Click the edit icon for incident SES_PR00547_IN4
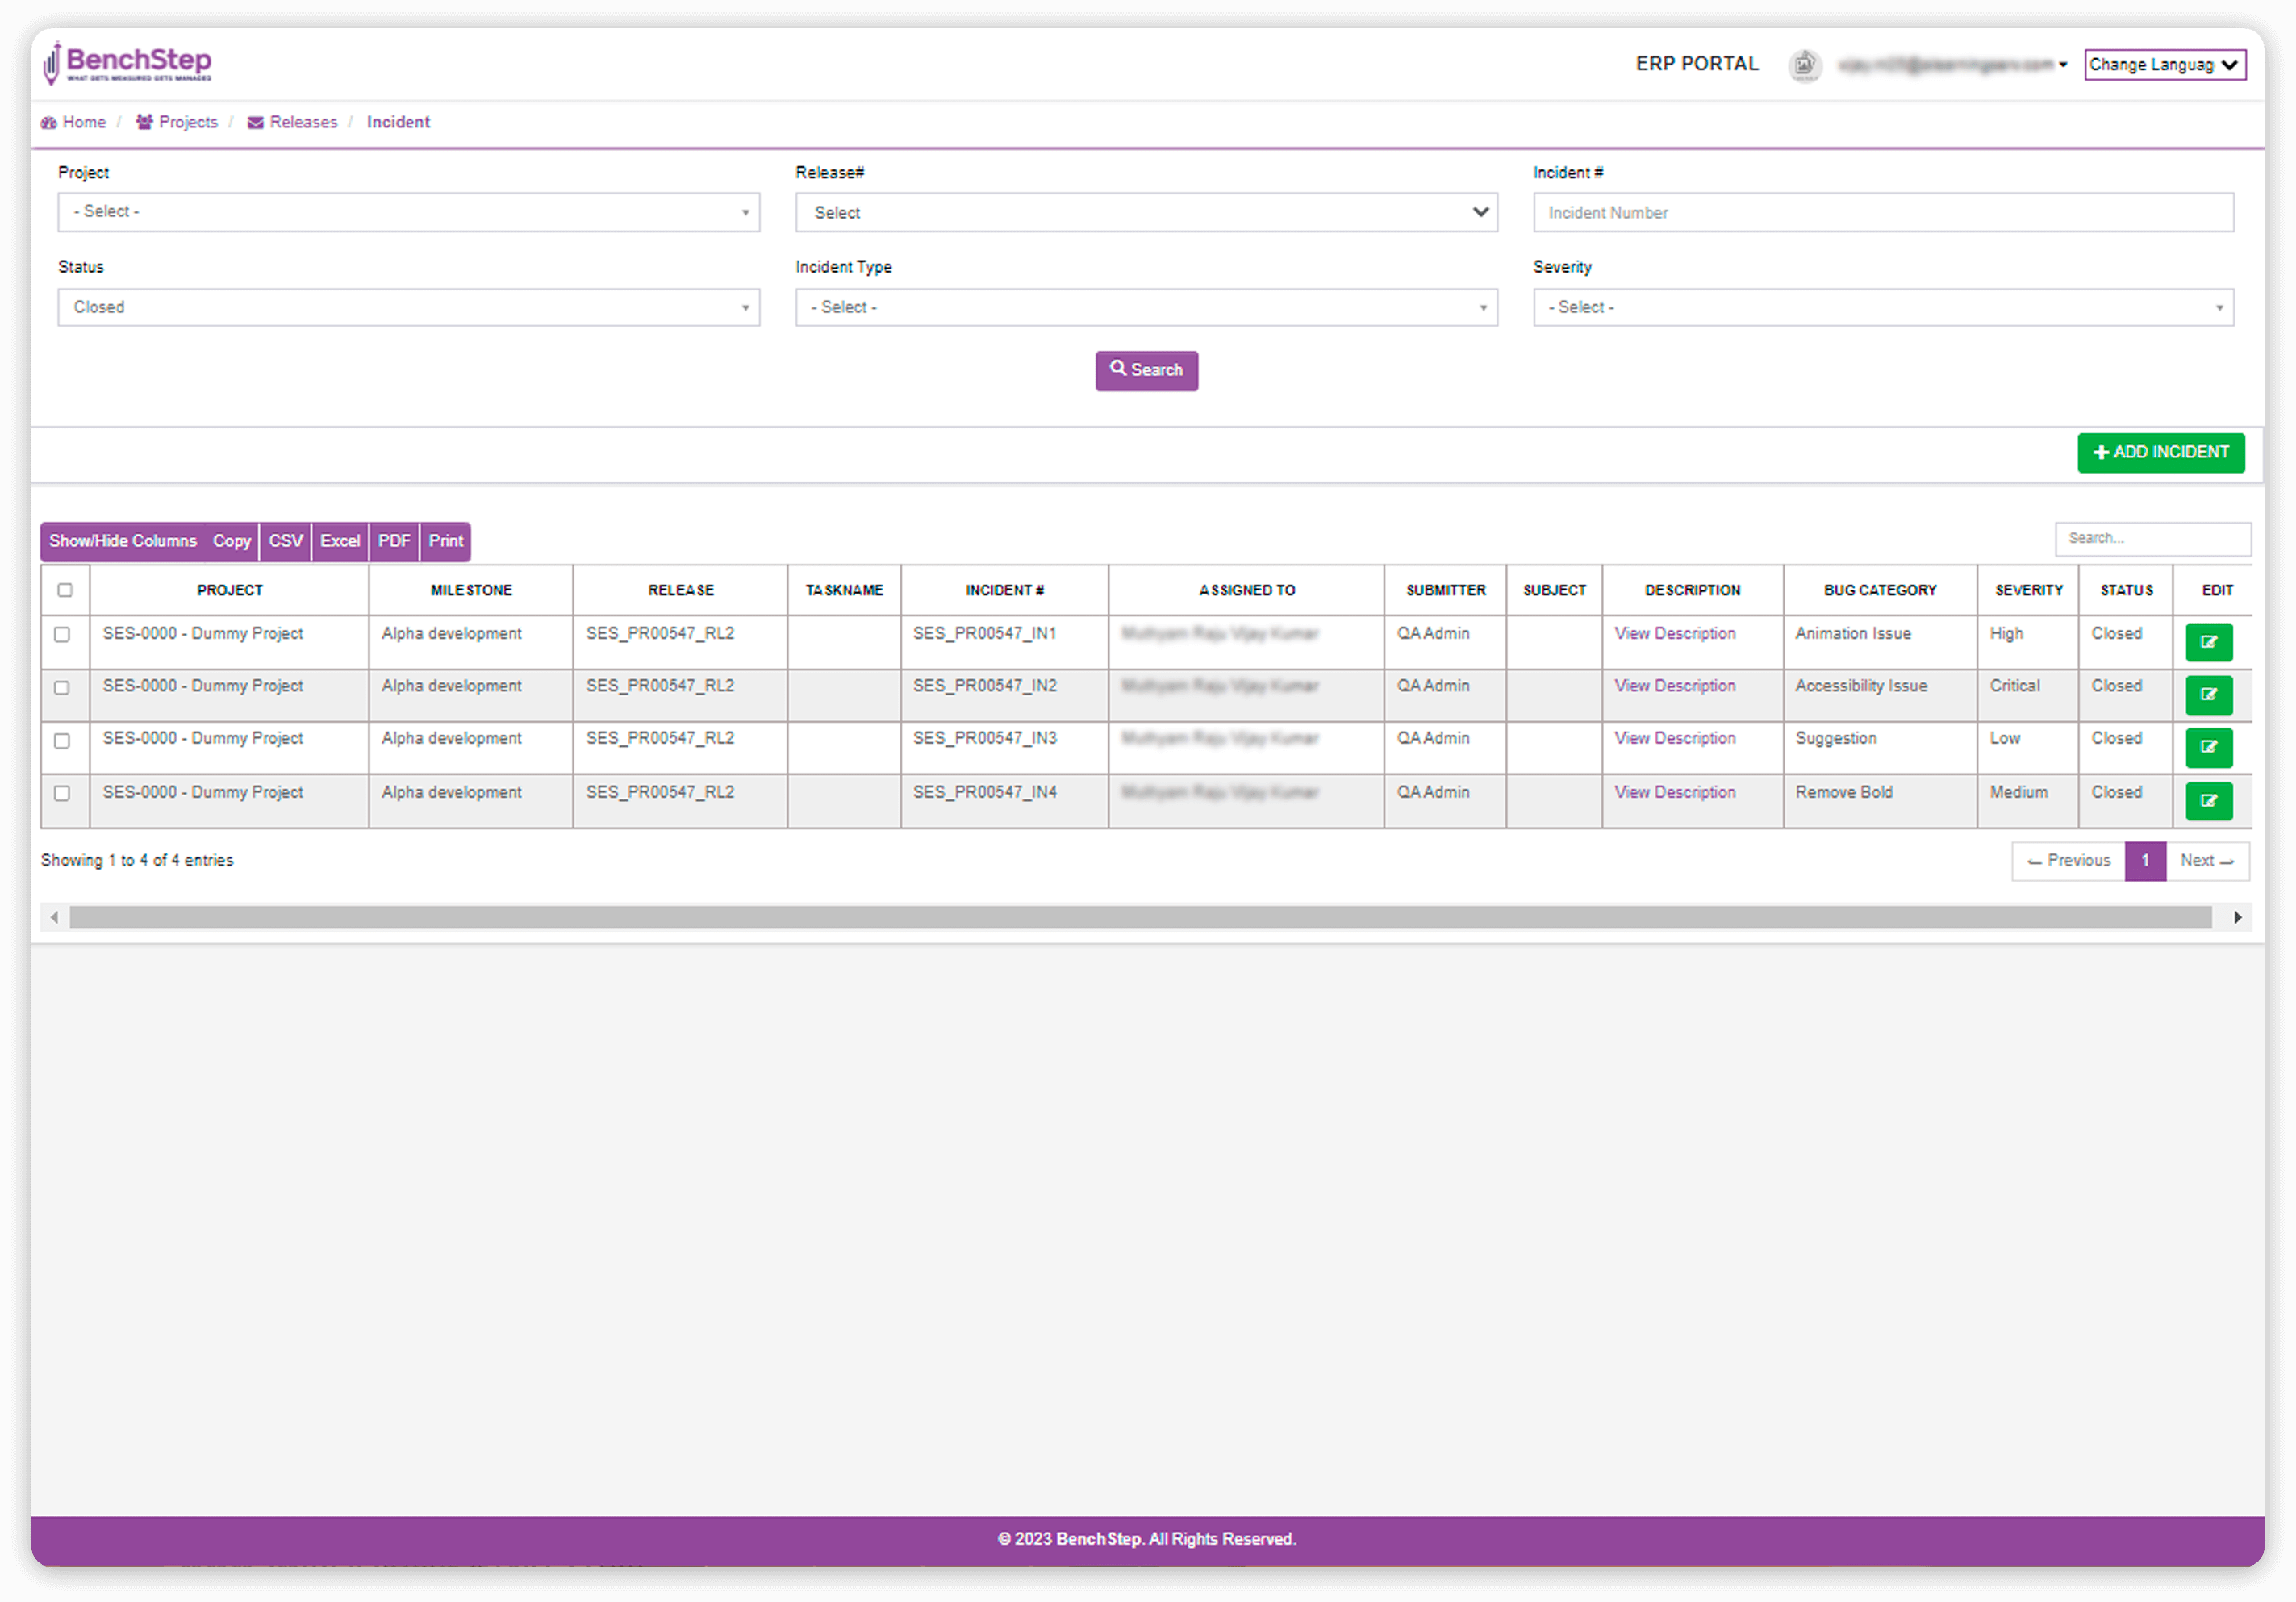Viewport: 2296px width, 1602px height. [2208, 800]
